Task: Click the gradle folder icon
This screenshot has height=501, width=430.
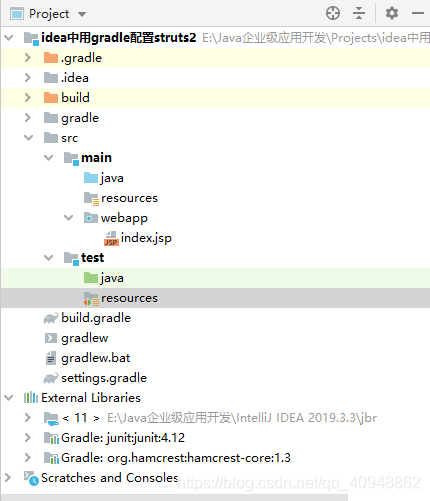Action: pyautogui.click(x=51, y=118)
